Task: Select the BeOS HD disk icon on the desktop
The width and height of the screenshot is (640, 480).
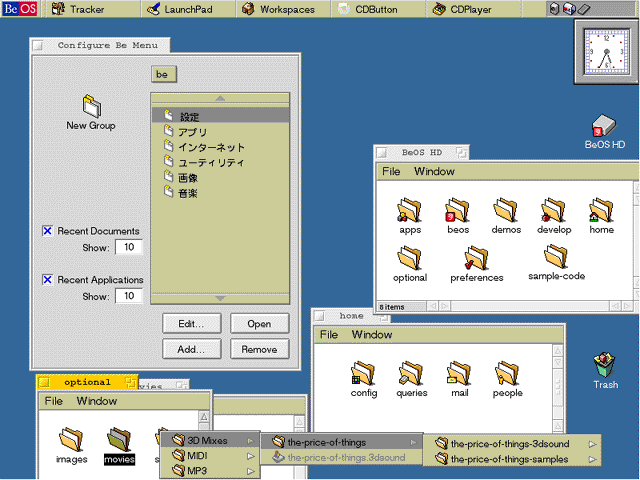Action: point(605,131)
